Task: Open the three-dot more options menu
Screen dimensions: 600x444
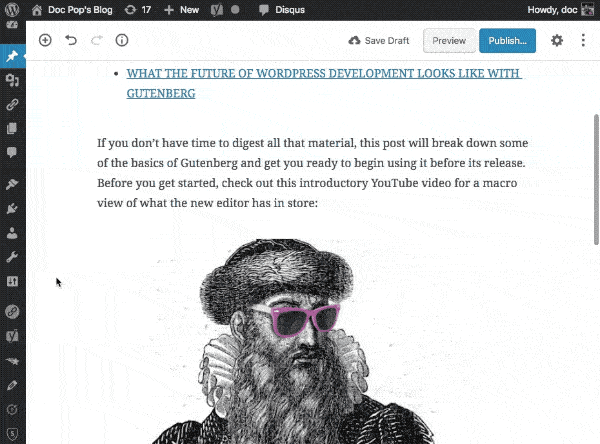Action: coord(583,41)
